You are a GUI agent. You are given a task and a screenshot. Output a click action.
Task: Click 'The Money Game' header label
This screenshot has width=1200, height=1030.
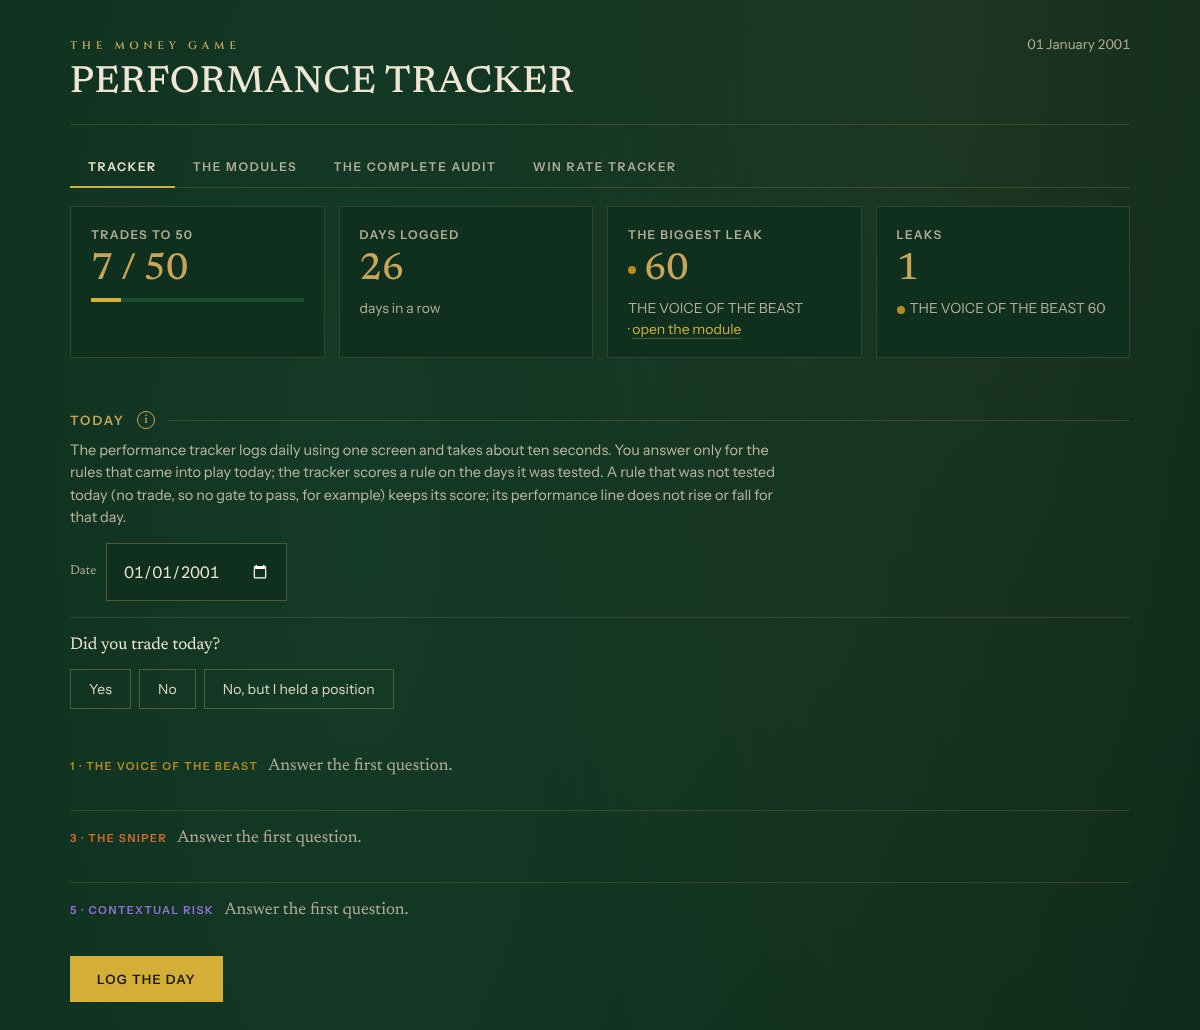click(154, 45)
